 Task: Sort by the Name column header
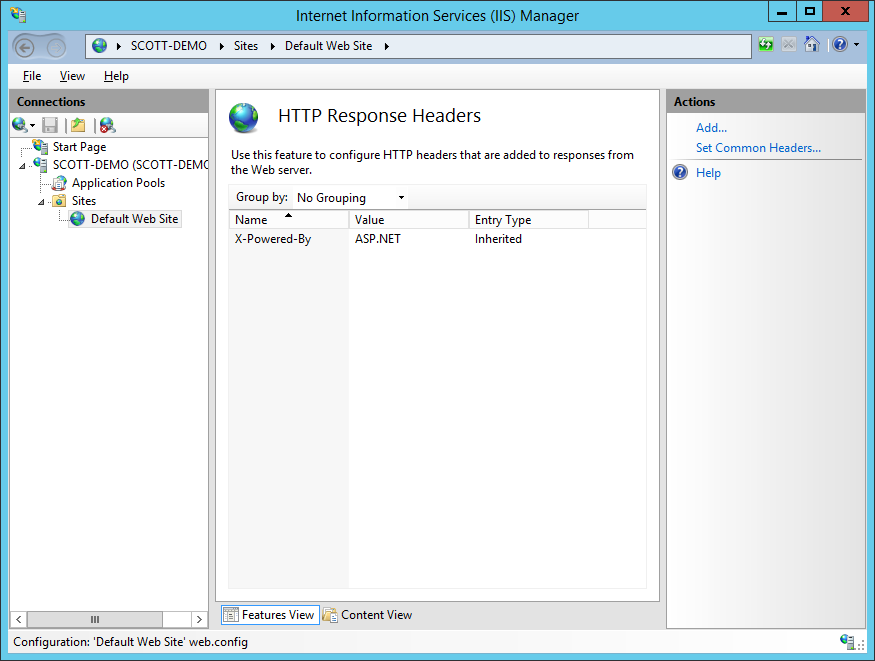pos(289,219)
